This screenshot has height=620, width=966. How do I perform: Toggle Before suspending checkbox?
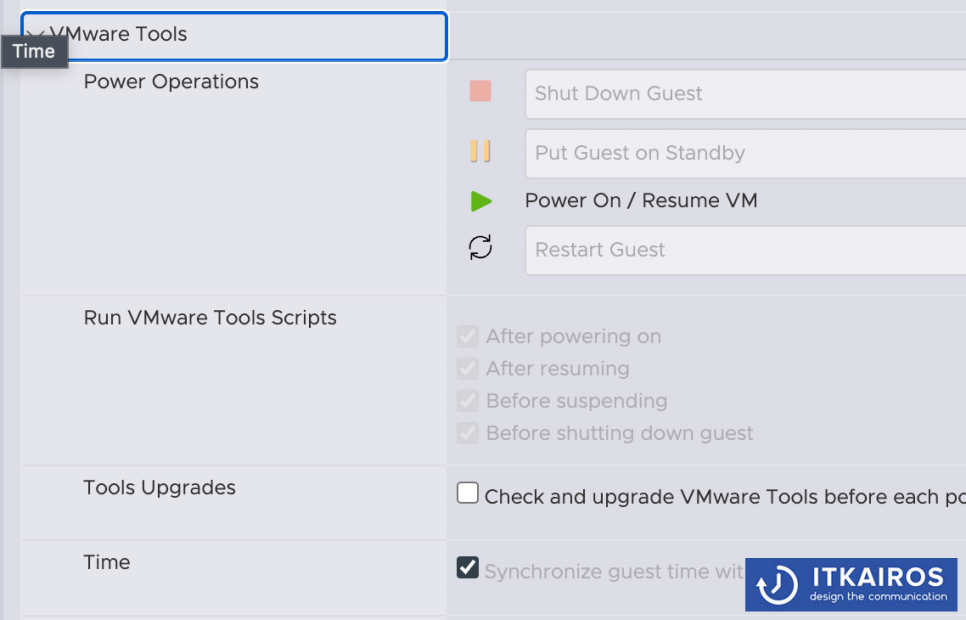pos(468,401)
